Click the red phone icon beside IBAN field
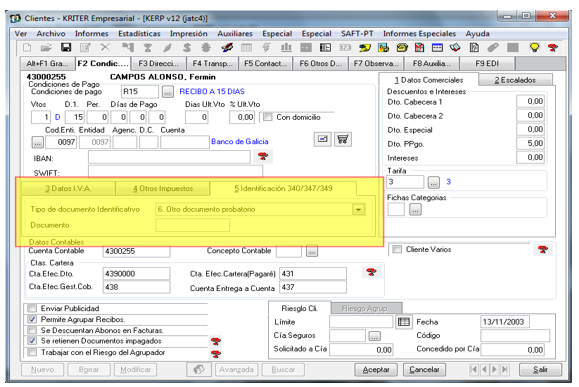The width and height of the screenshot is (579, 387). click(x=263, y=156)
